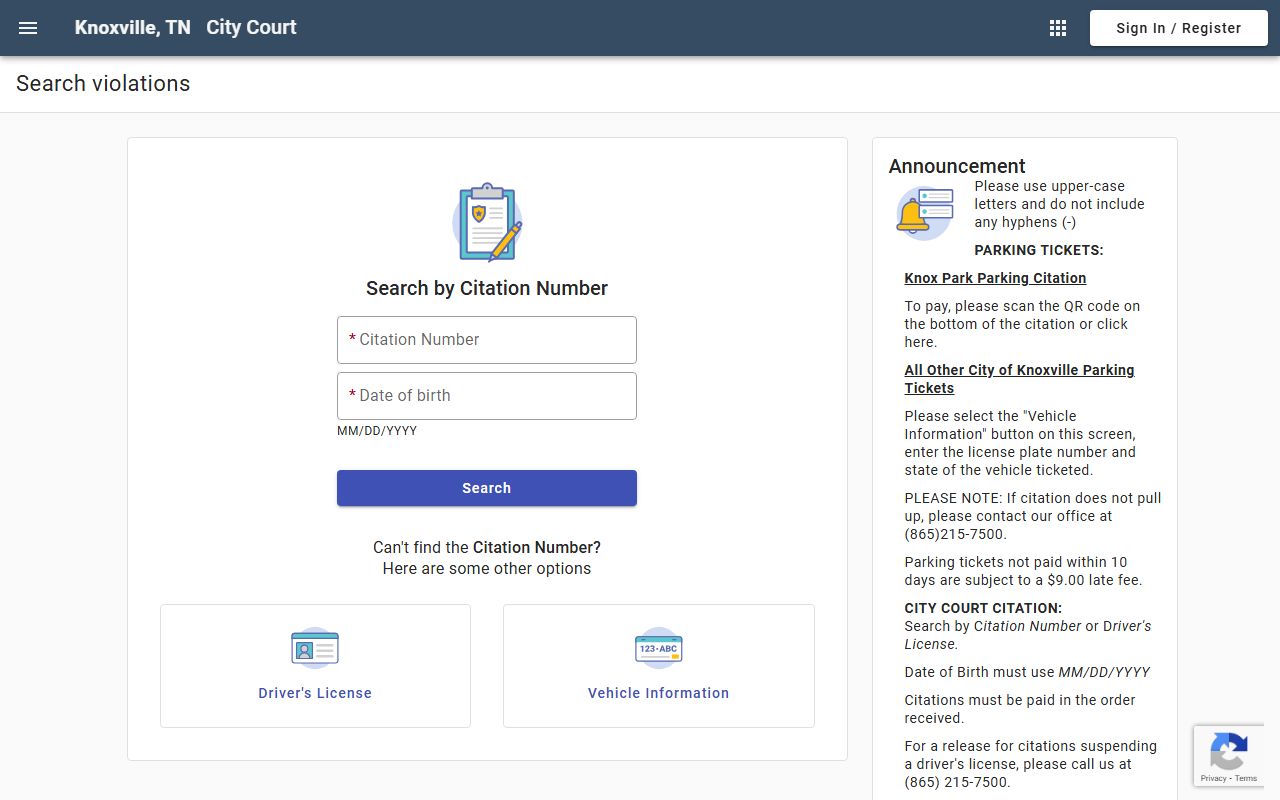Click the citation clipboard illustration icon
The height and width of the screenshot is (800, 1280).
(x=487, y=222)
